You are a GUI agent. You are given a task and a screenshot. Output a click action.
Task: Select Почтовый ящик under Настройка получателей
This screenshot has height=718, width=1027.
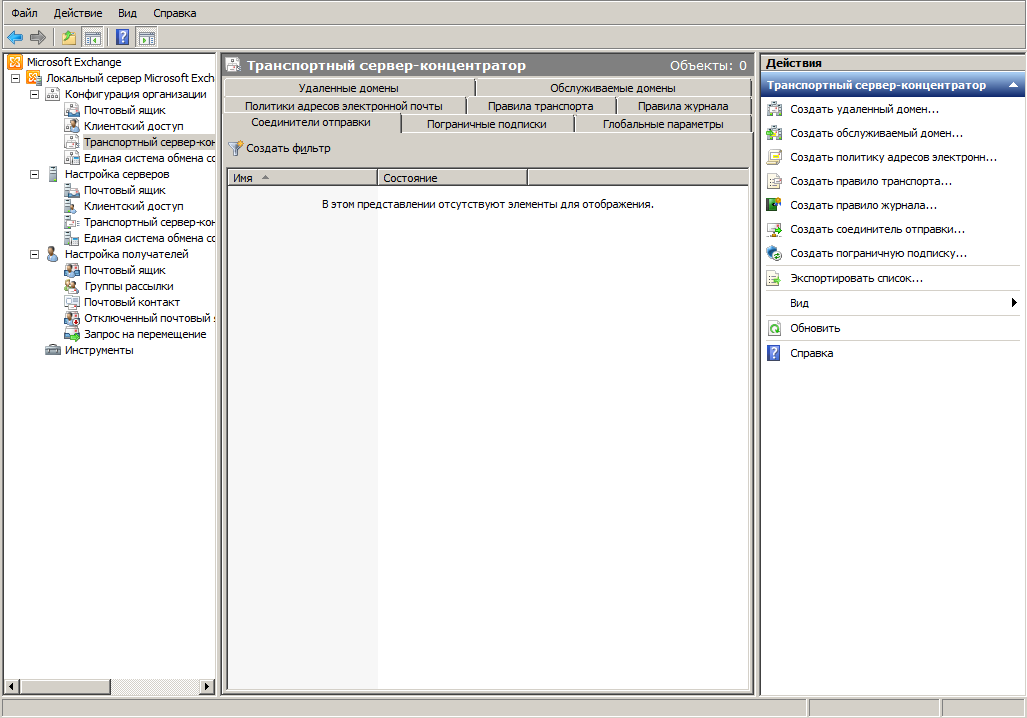[x=124, y=271]
